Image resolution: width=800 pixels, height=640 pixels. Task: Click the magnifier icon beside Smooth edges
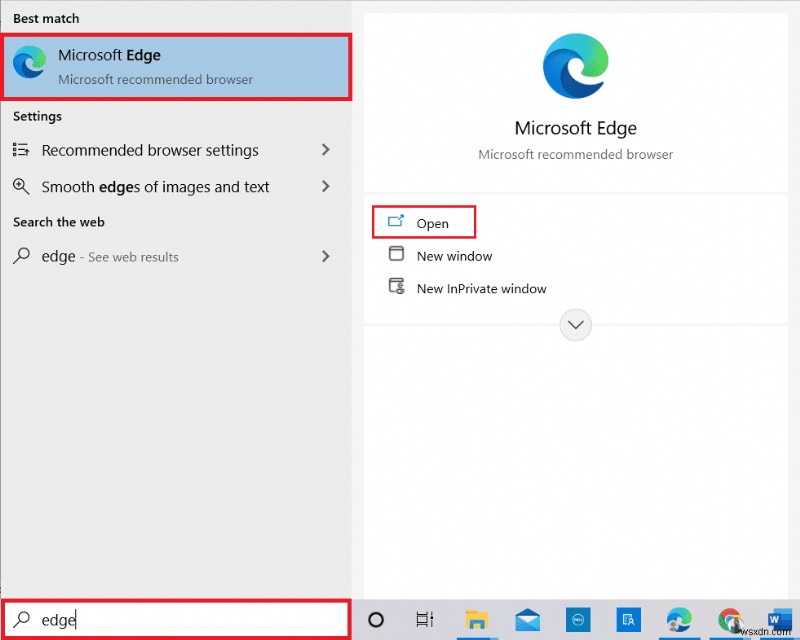click(21, 186)
